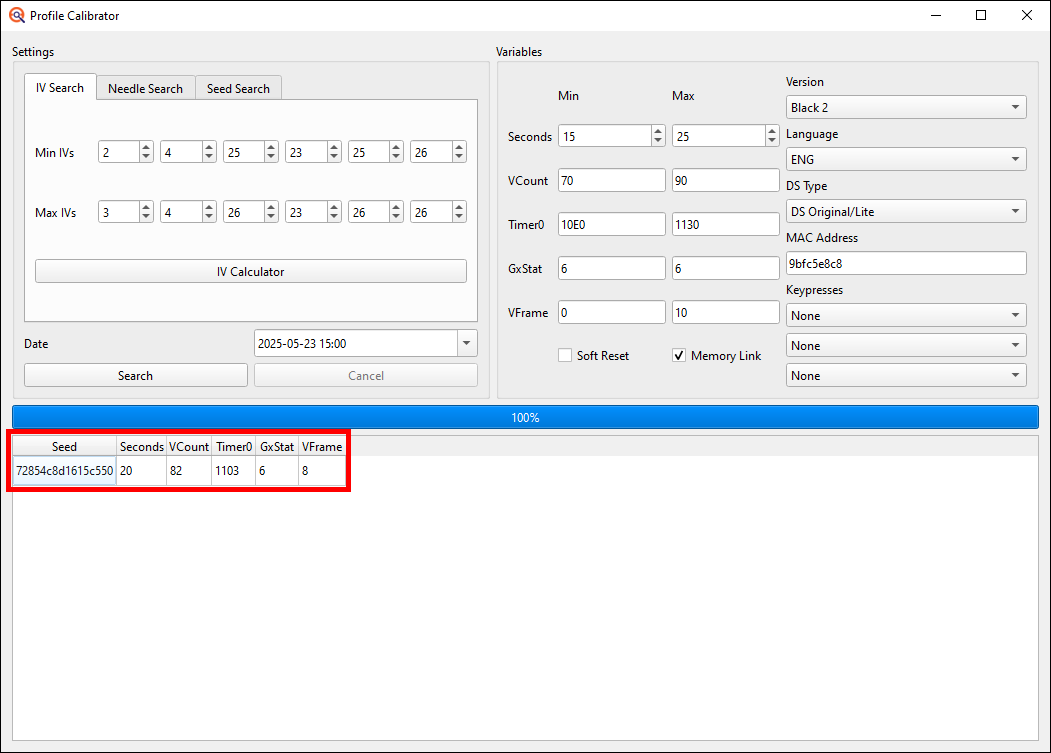Sort results by Seconds column header
Viewport: 1051px width, 753px height.
pyautogui.click(x=141, y=447)
